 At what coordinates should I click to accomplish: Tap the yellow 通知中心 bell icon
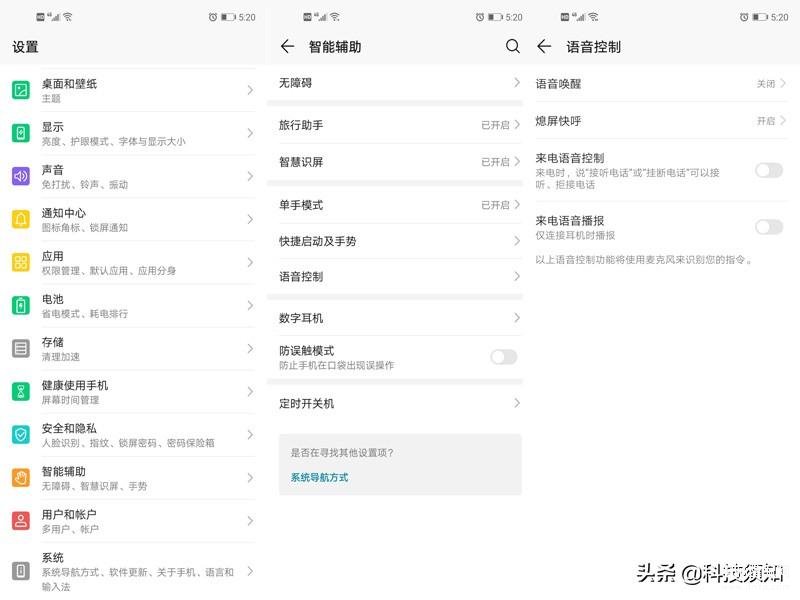coord(21,219)
